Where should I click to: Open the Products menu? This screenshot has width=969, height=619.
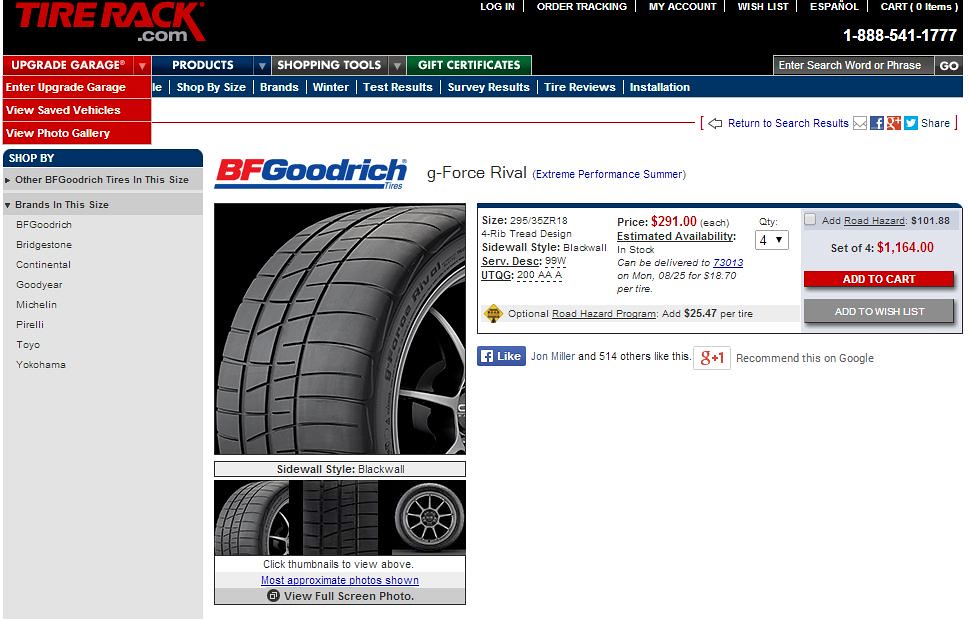[x=203, y=65]
